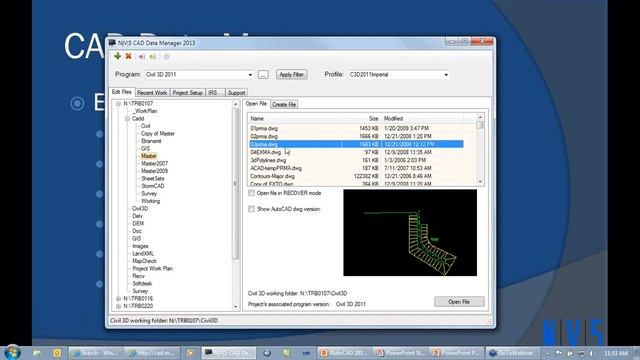Collapse the Cadd folder node
This screenshot has height=360, width=640.
(127, 119)
